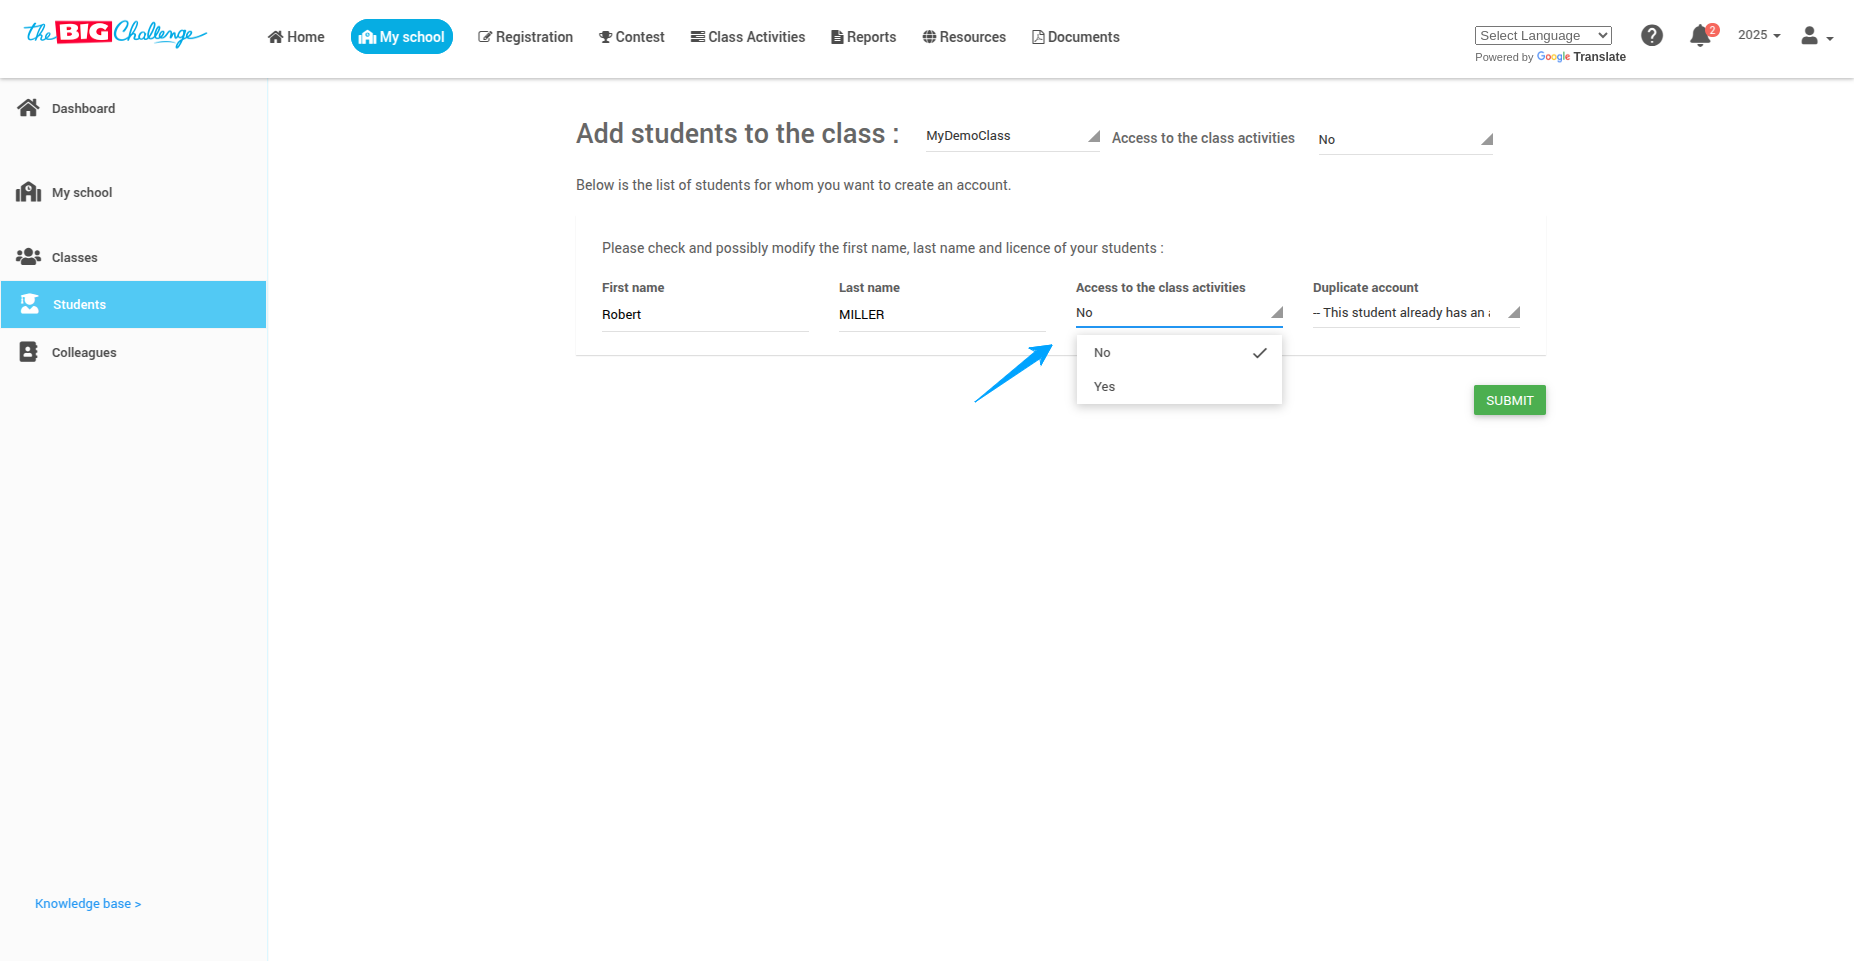
Task: Open Robert Miller's access to activities dropdown
Action: pos(1179,313)
